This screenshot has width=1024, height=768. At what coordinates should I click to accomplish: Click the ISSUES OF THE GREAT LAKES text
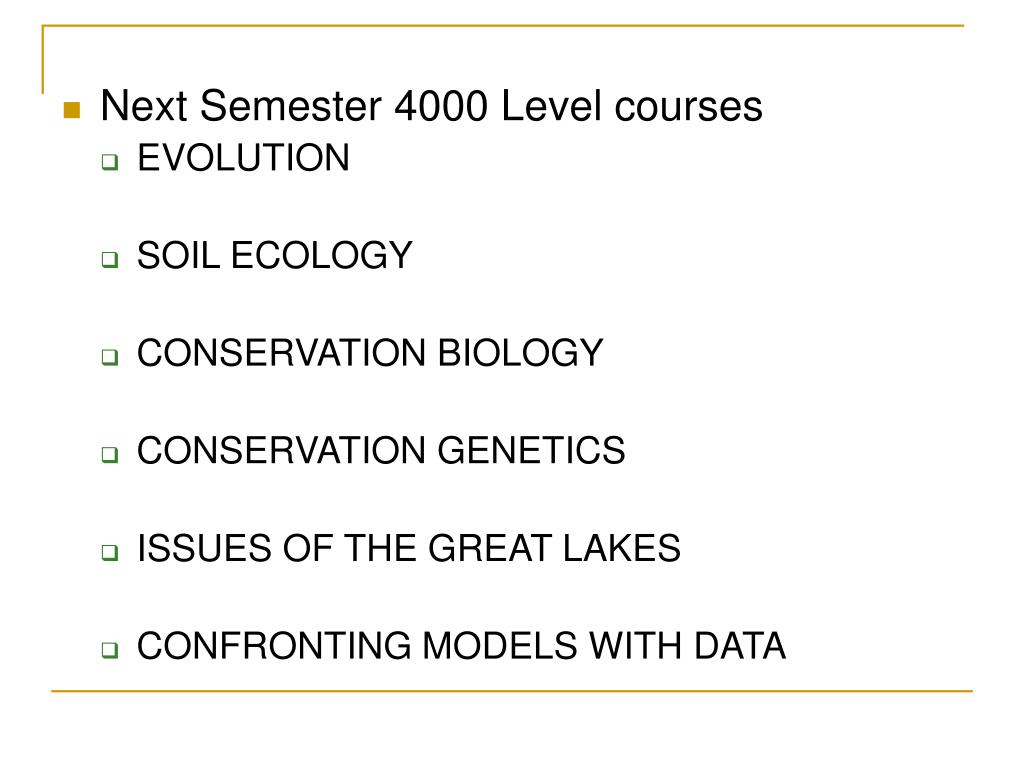click(409, 548)
